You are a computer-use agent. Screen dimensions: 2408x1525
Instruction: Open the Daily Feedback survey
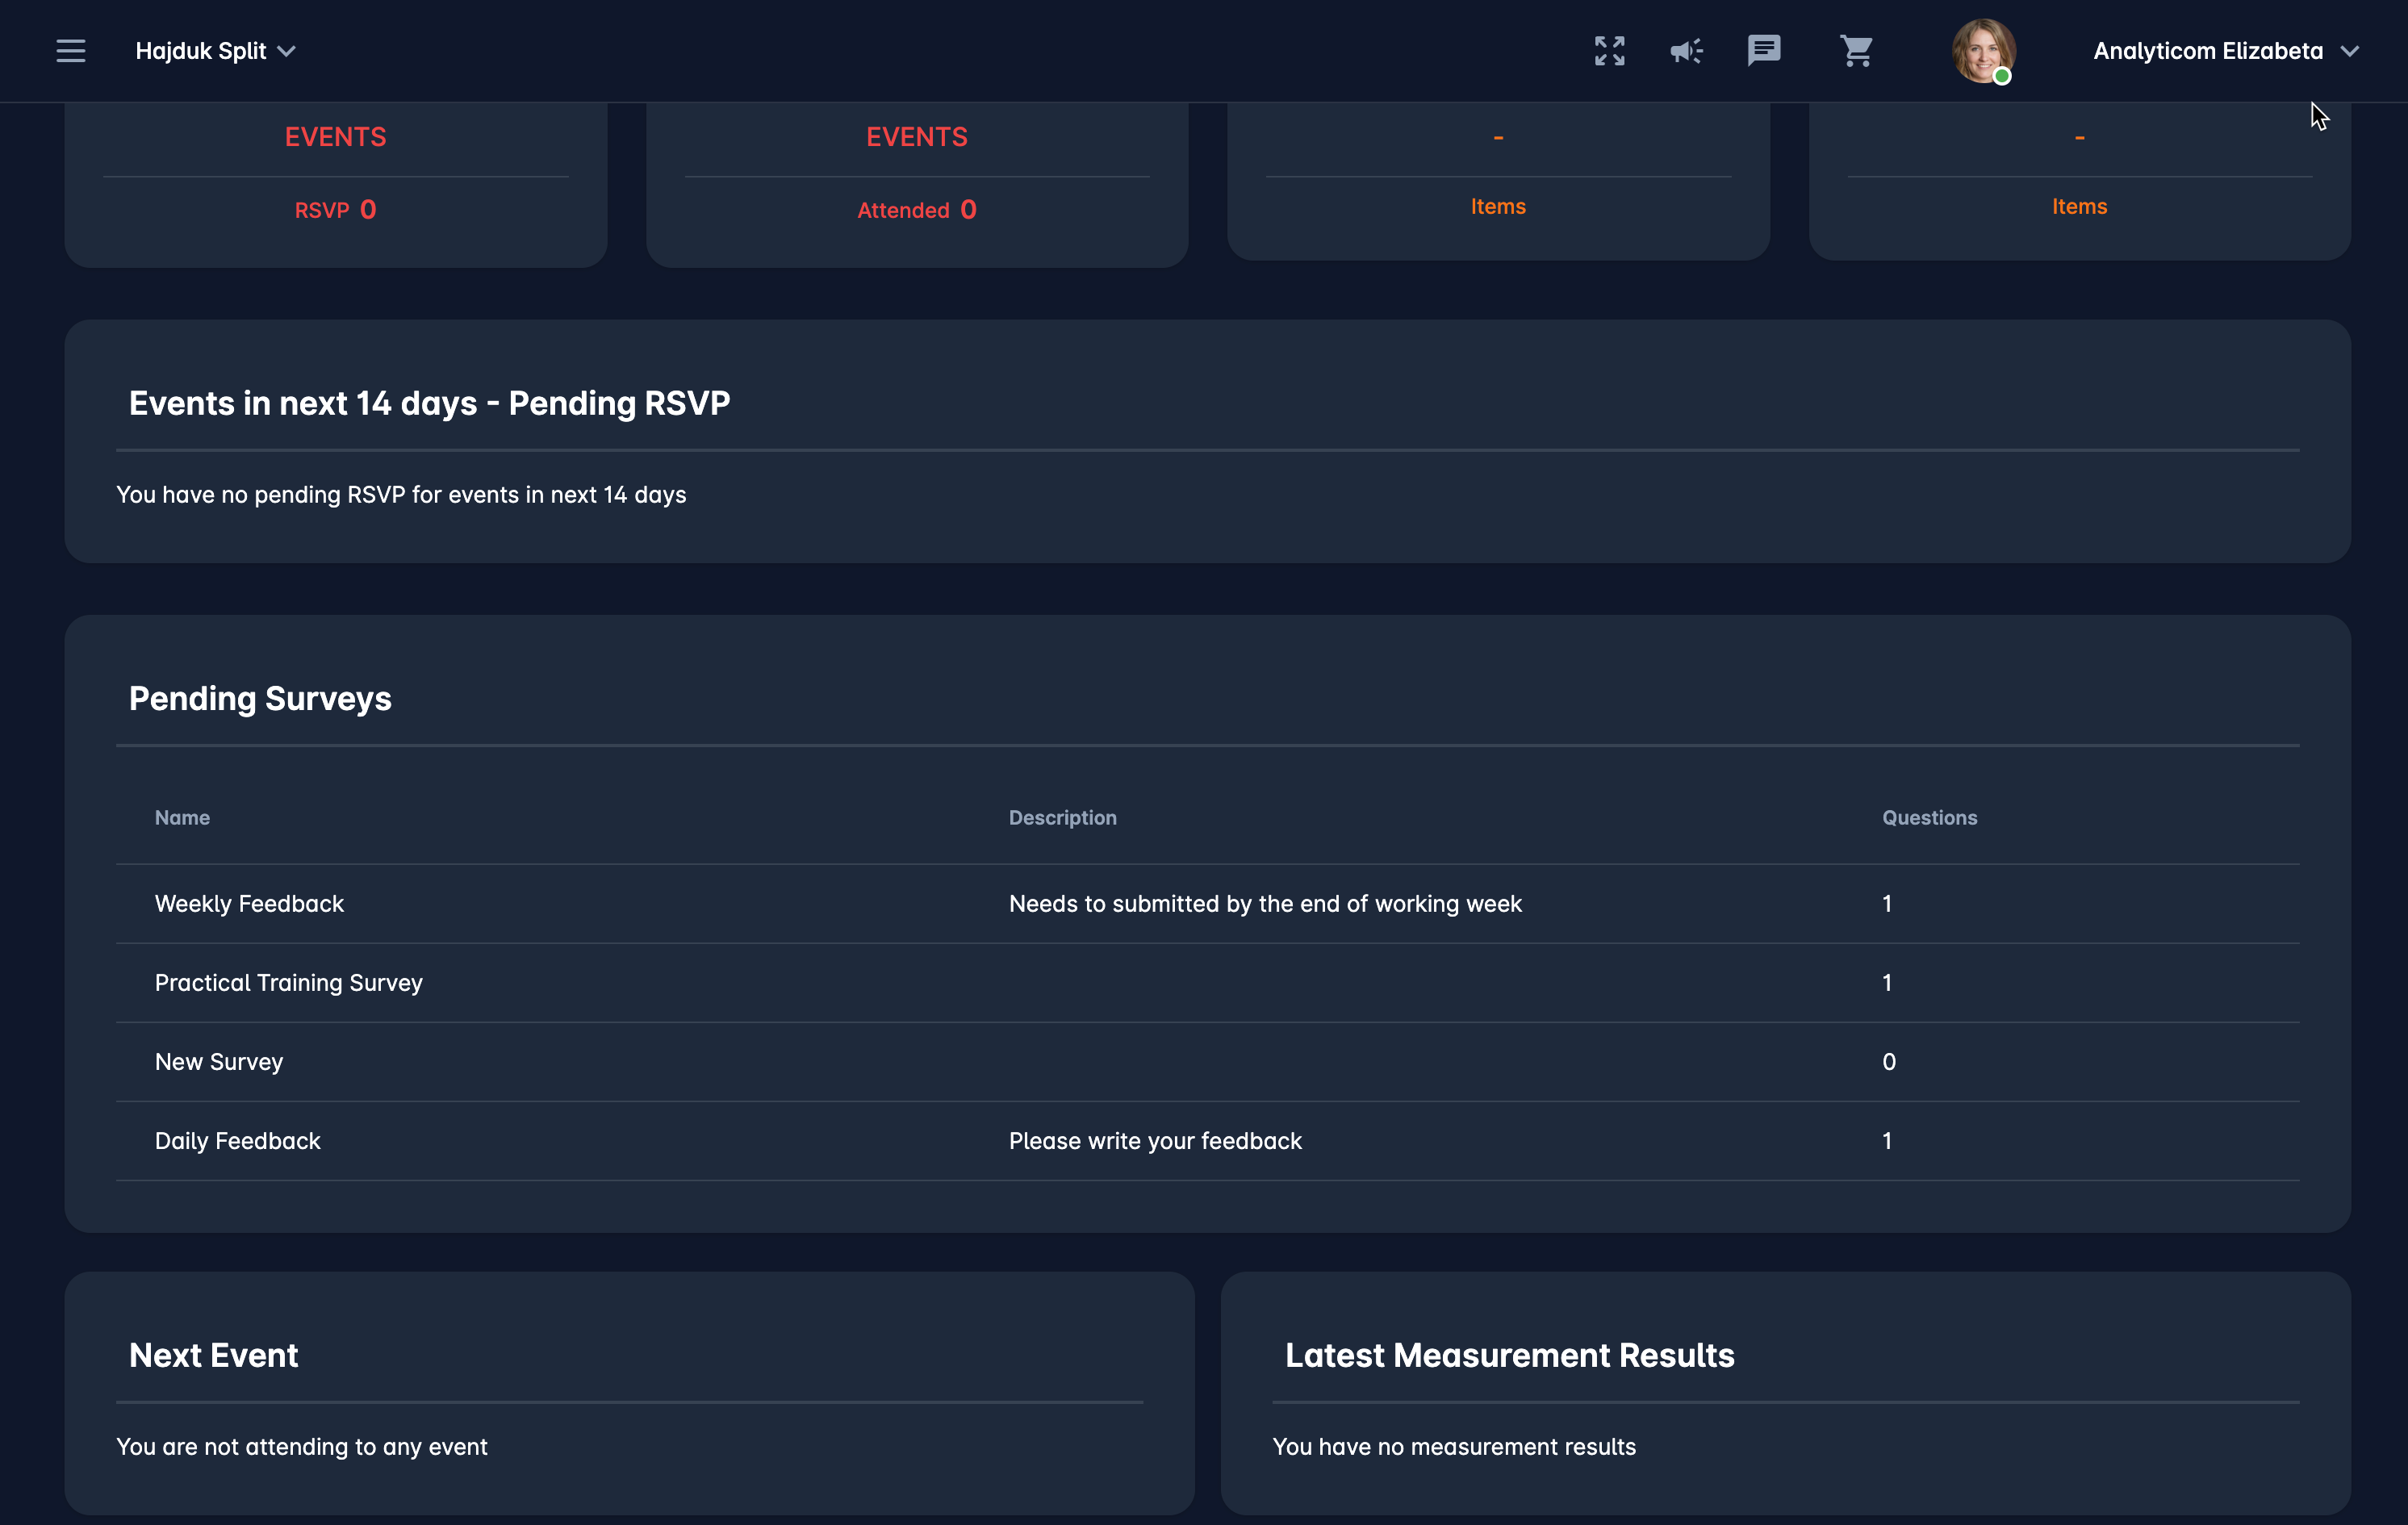coord(237,1141)
